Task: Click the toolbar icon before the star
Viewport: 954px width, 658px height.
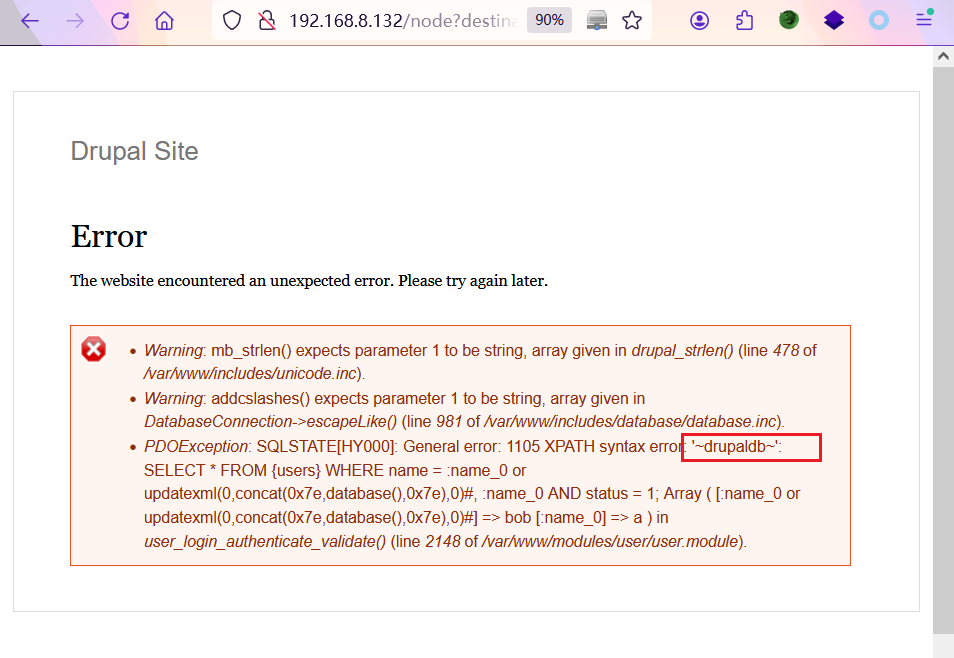Action: pyautogui.click(x=597, y=21)
